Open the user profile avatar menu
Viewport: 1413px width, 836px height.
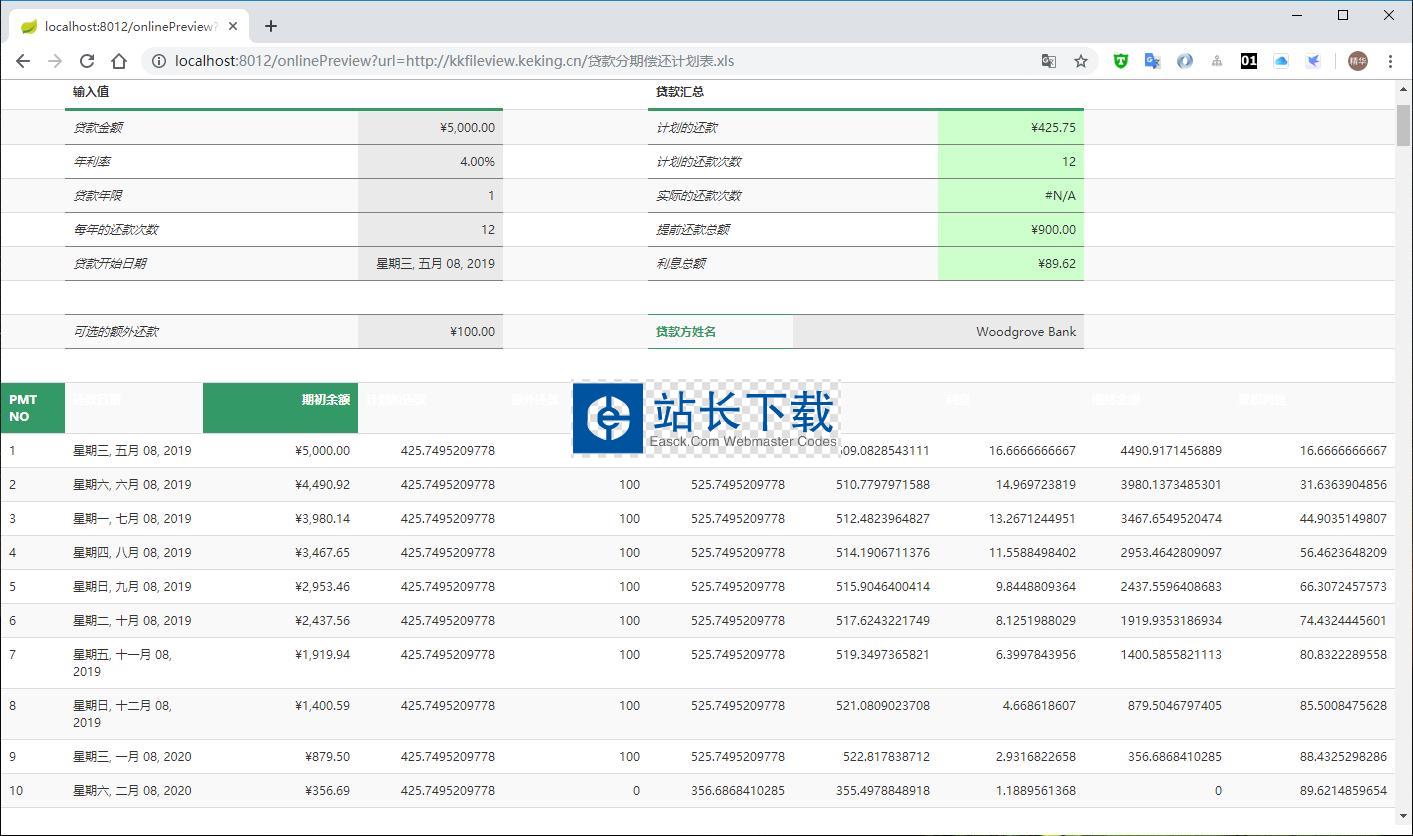1358,61
